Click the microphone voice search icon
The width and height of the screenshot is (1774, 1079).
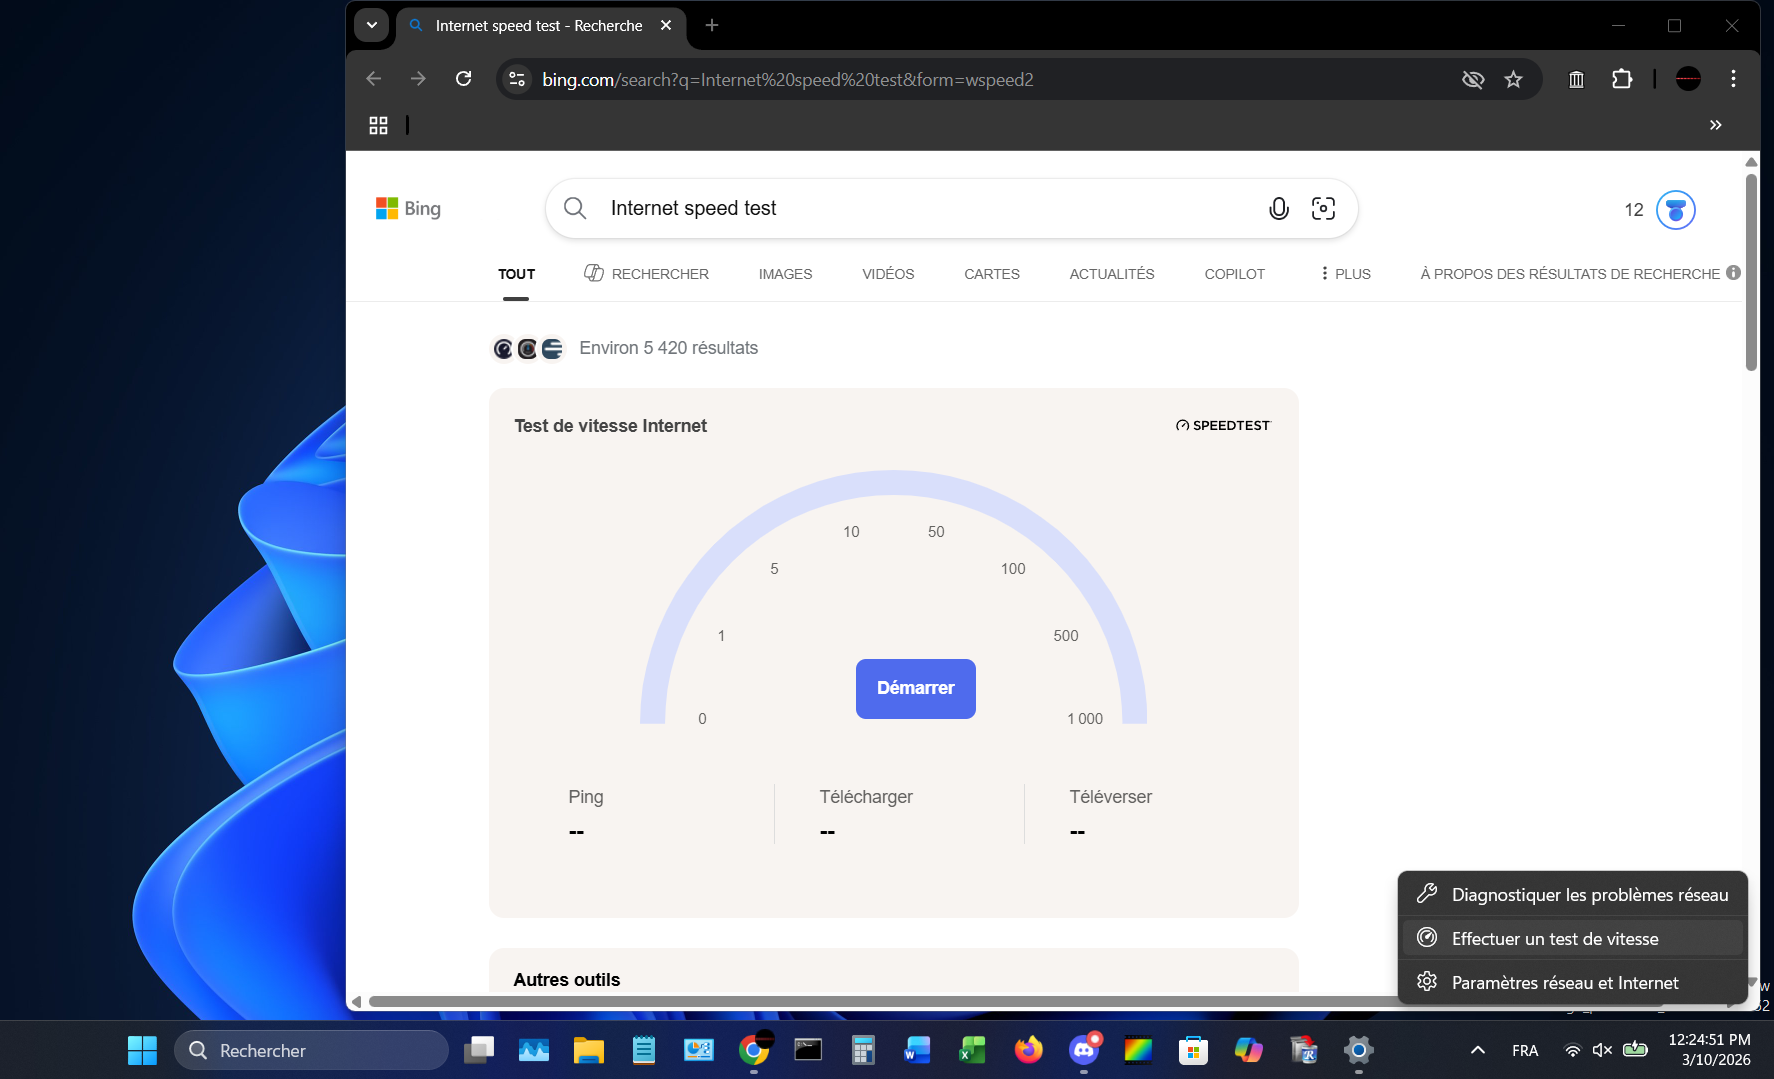[1278, 208]
